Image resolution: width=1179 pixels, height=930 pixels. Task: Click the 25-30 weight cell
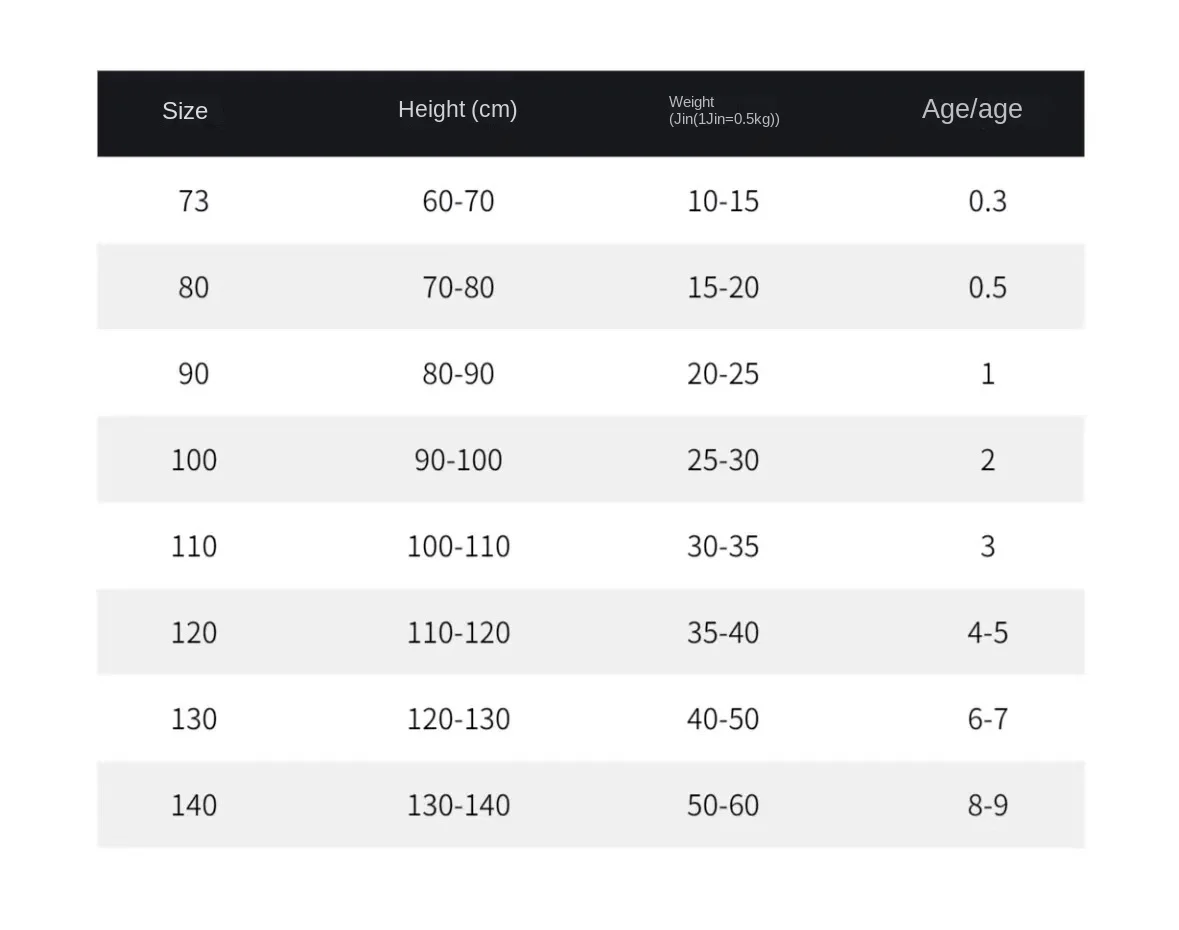(x=722, y=460)
